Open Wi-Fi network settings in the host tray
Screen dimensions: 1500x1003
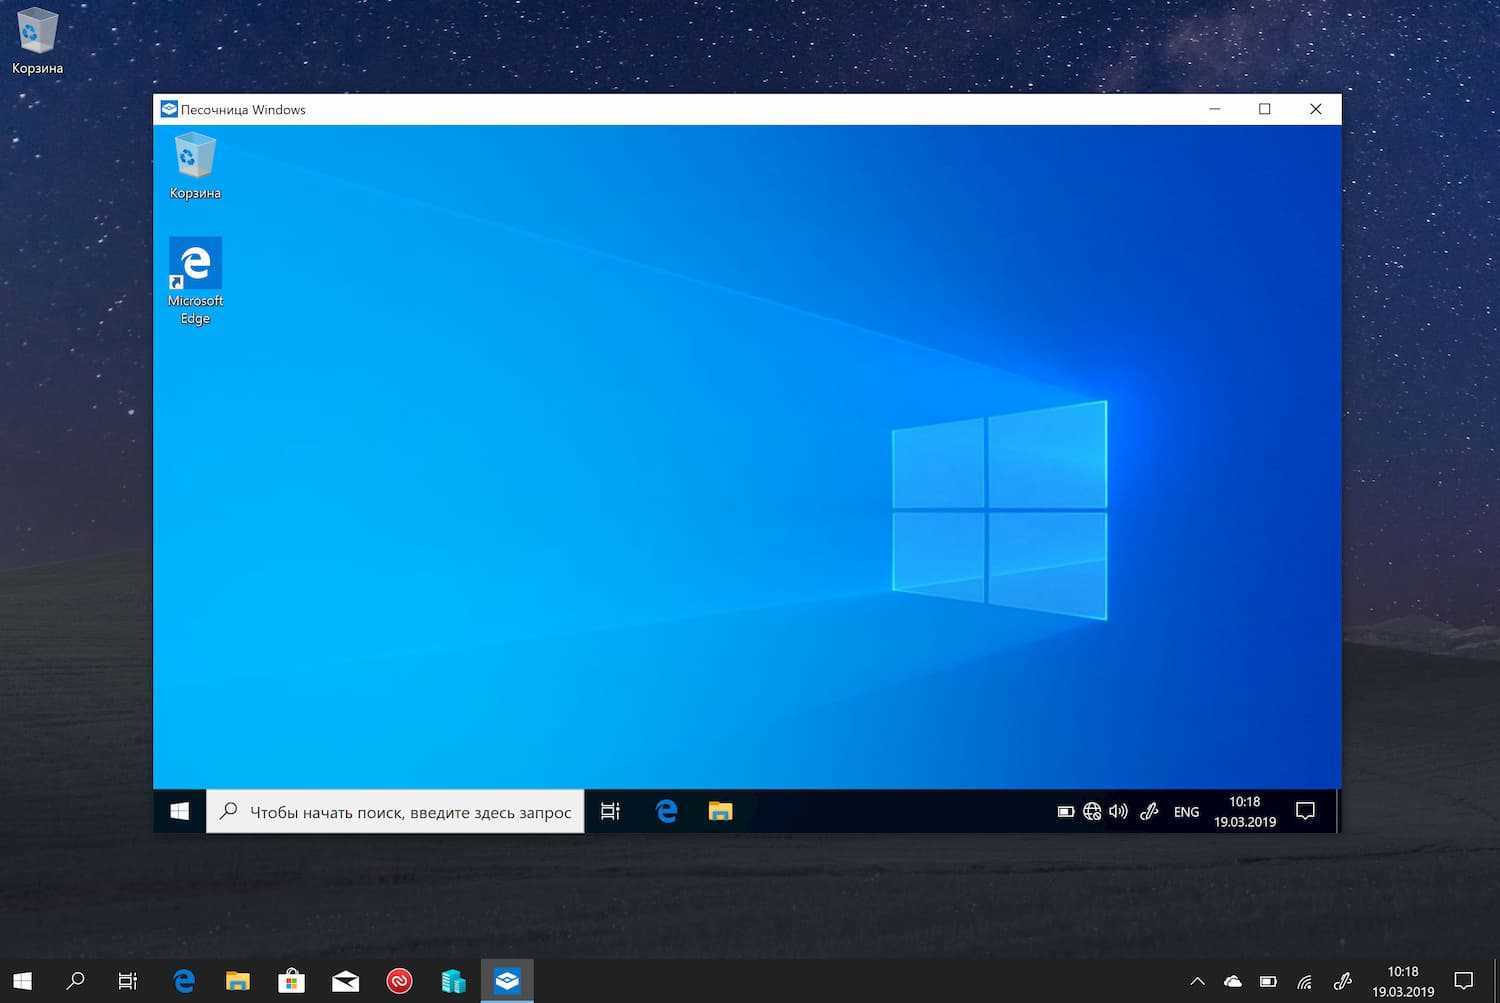click(1305, 981)
